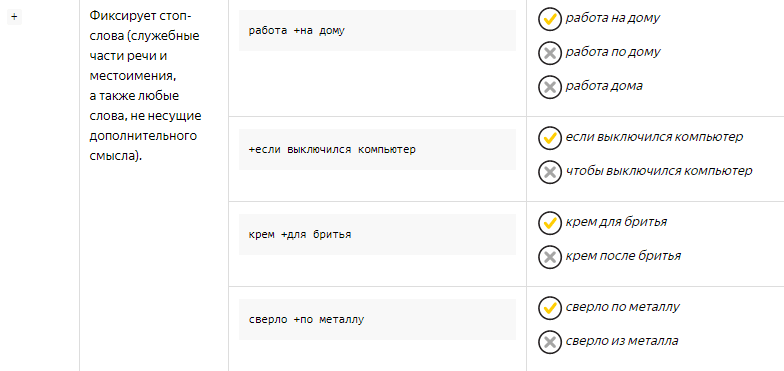
Task: Click italic phrase сверло из металла
Action: point(622,341)
